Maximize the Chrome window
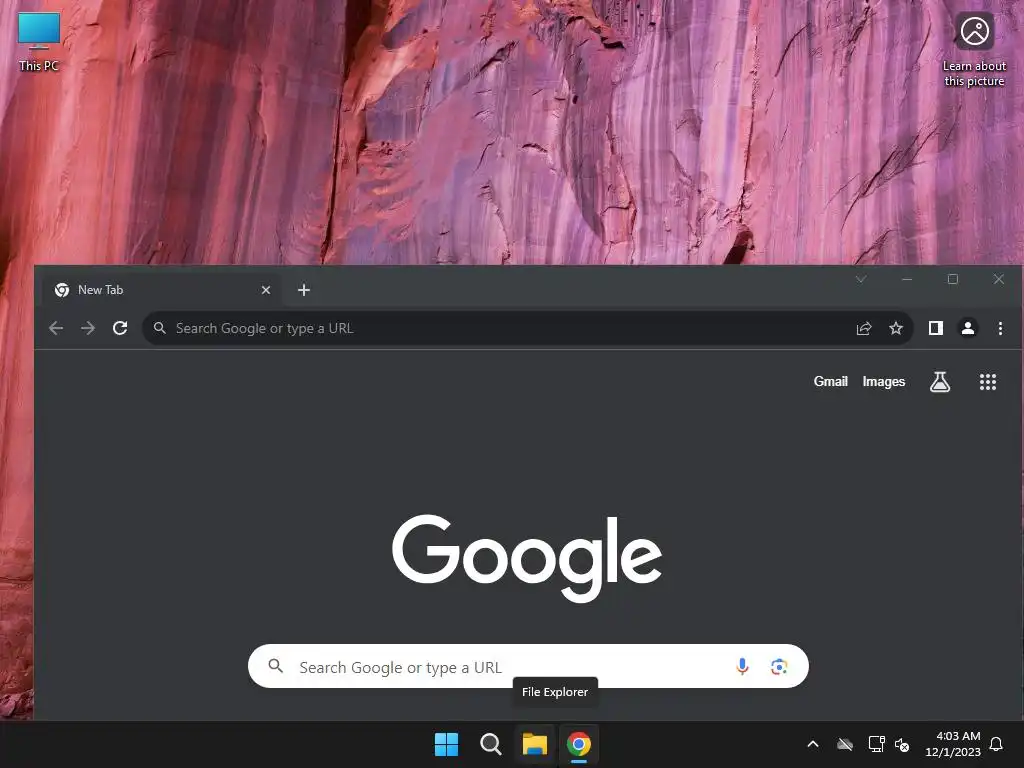1024x768 pixels. (x=953, y=279)
